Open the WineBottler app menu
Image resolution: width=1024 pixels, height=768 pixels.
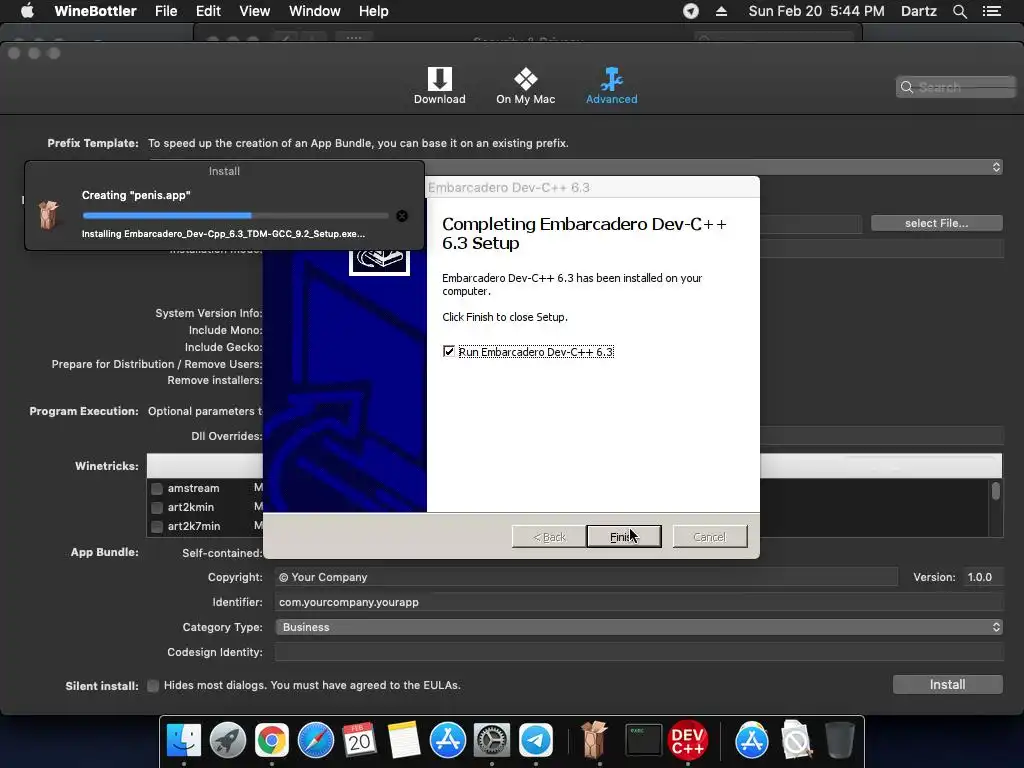click(x=95, y=11)
